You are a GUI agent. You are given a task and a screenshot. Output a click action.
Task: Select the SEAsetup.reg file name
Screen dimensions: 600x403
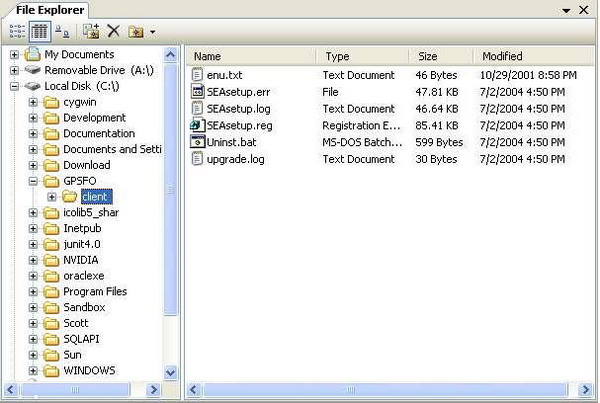[x=240, y=126]
